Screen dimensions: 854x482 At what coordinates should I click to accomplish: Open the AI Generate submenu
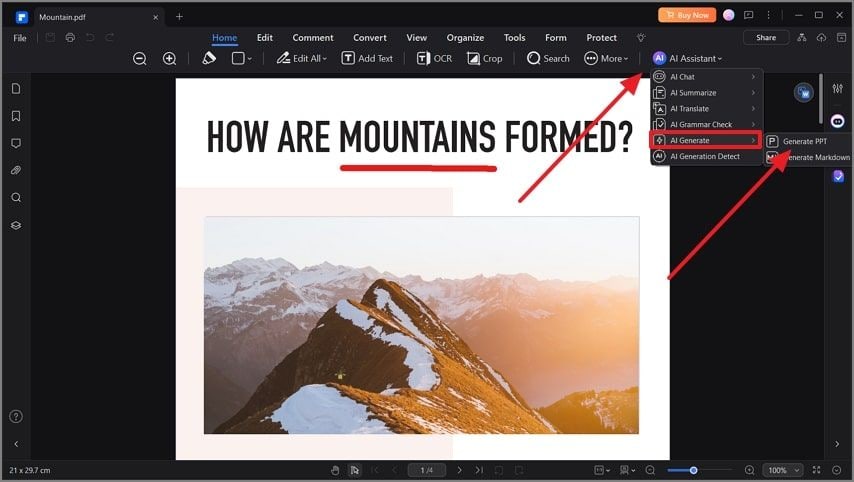pos(706,140)
